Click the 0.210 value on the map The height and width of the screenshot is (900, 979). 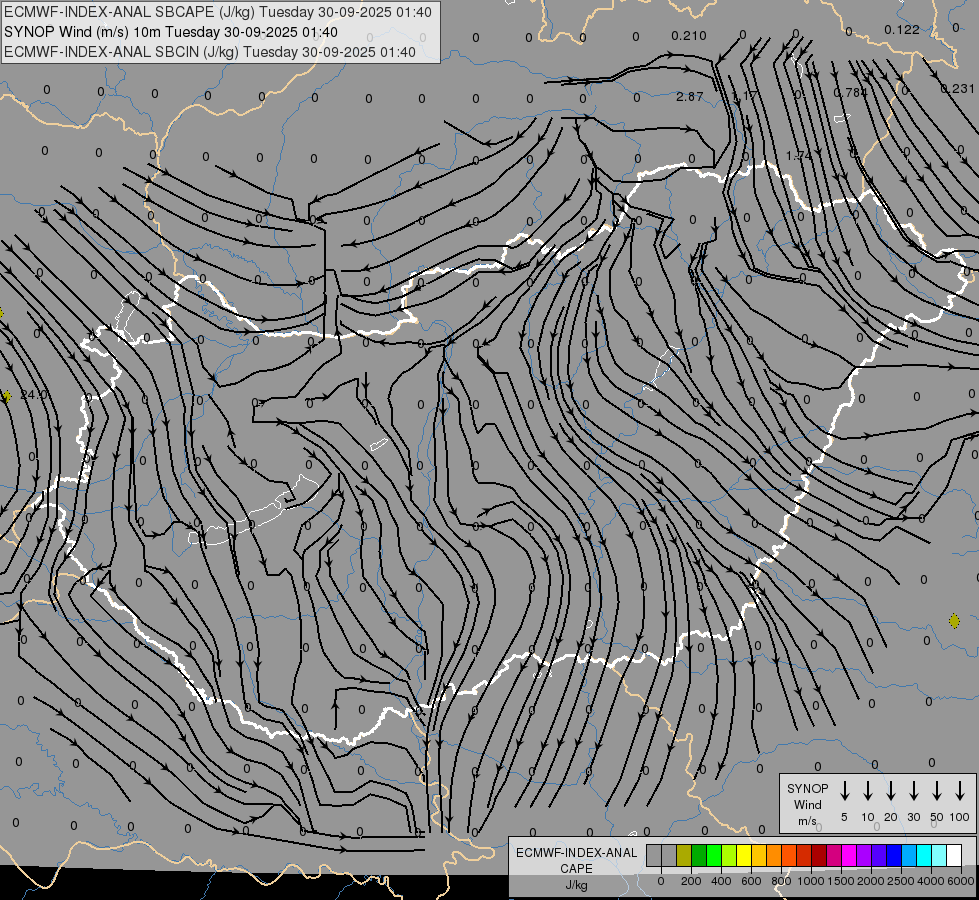pyautogui.click(x=689, y=36)
